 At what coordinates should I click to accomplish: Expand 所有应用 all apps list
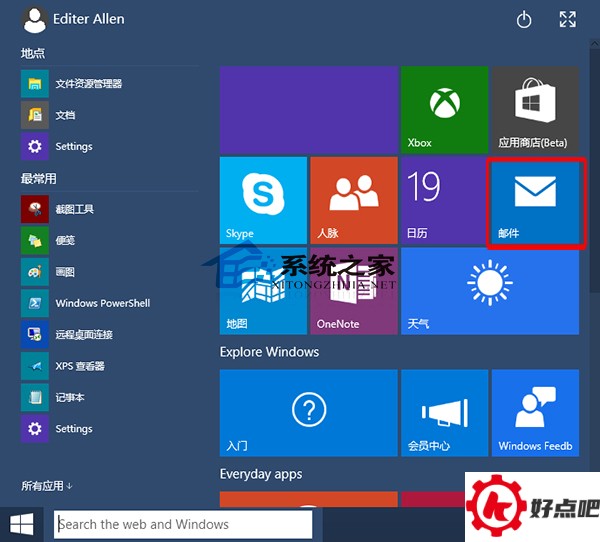tap(47, 486)
